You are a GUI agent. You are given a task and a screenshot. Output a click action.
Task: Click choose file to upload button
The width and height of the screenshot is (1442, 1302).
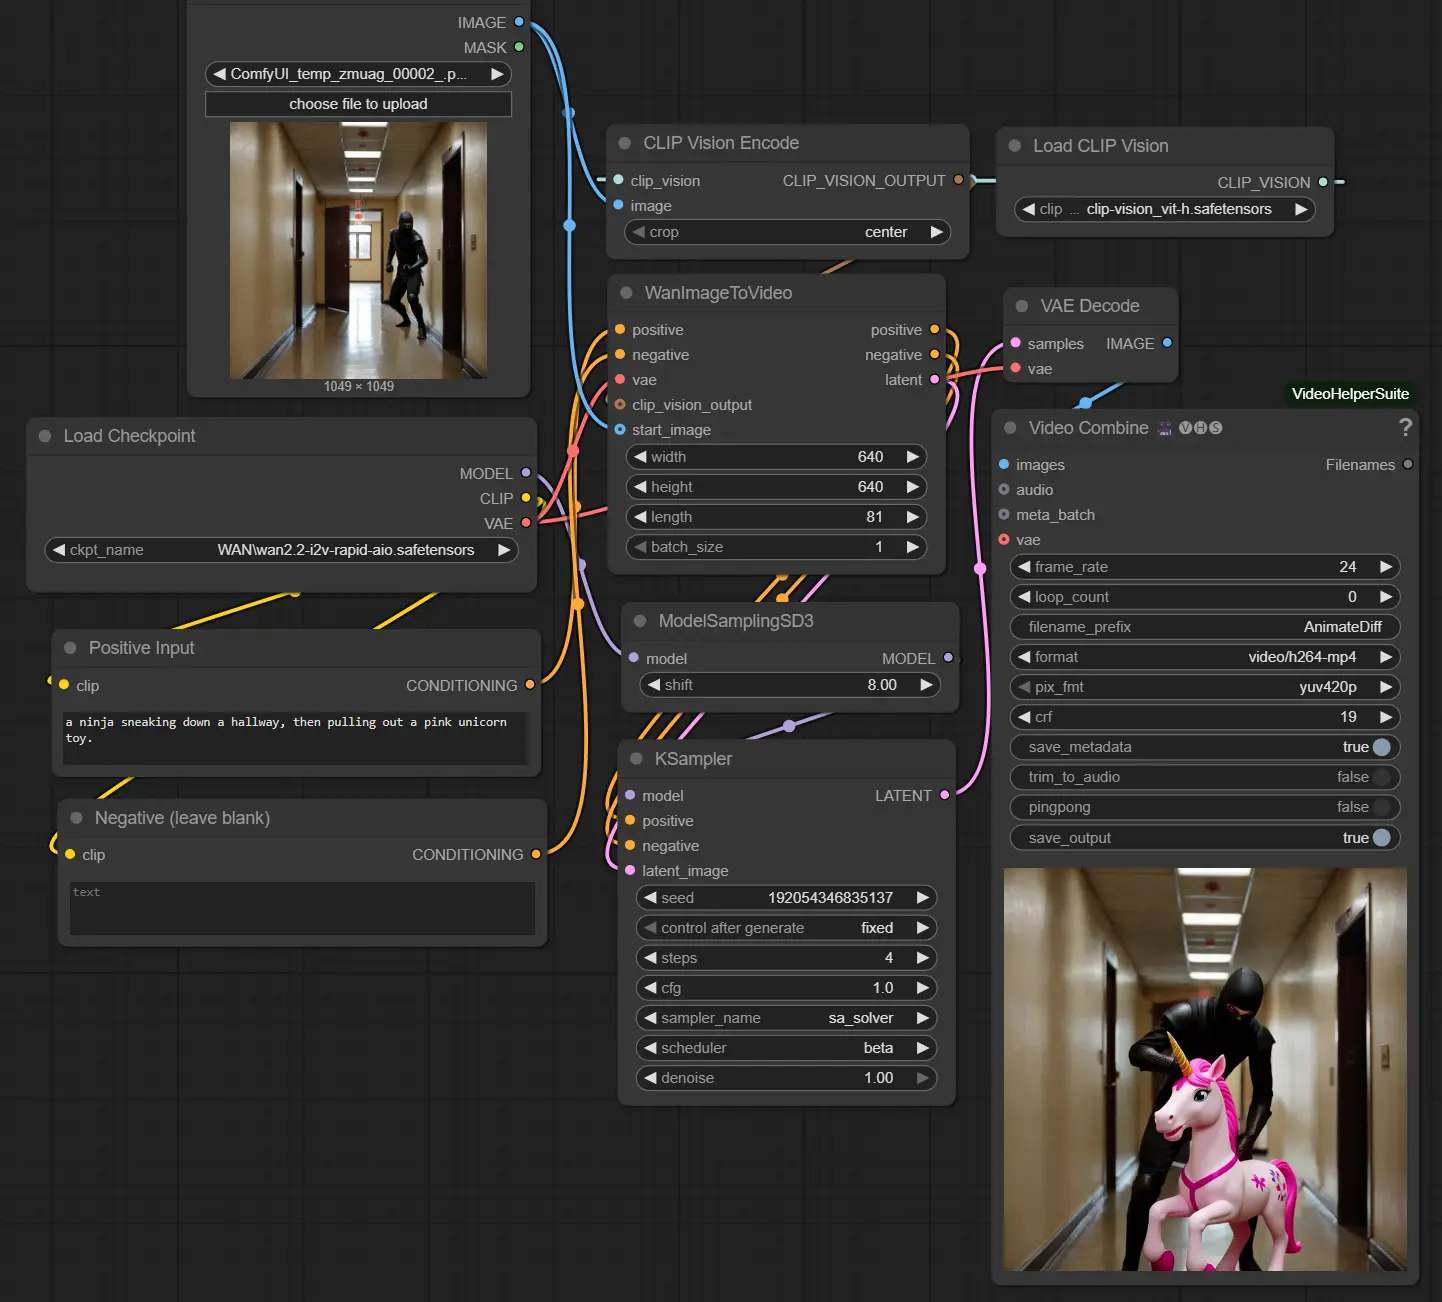point(358,104)
